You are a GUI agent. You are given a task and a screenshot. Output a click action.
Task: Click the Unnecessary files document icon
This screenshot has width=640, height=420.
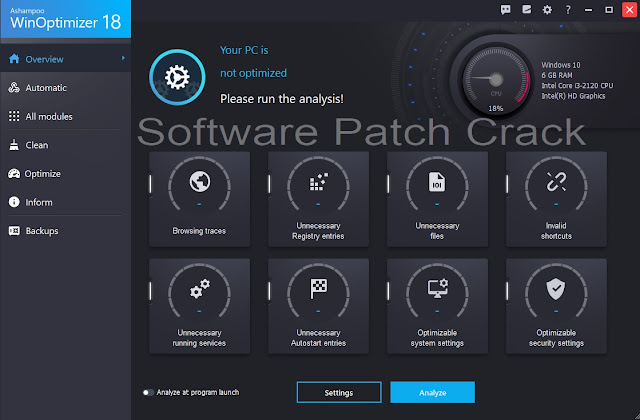437,182
